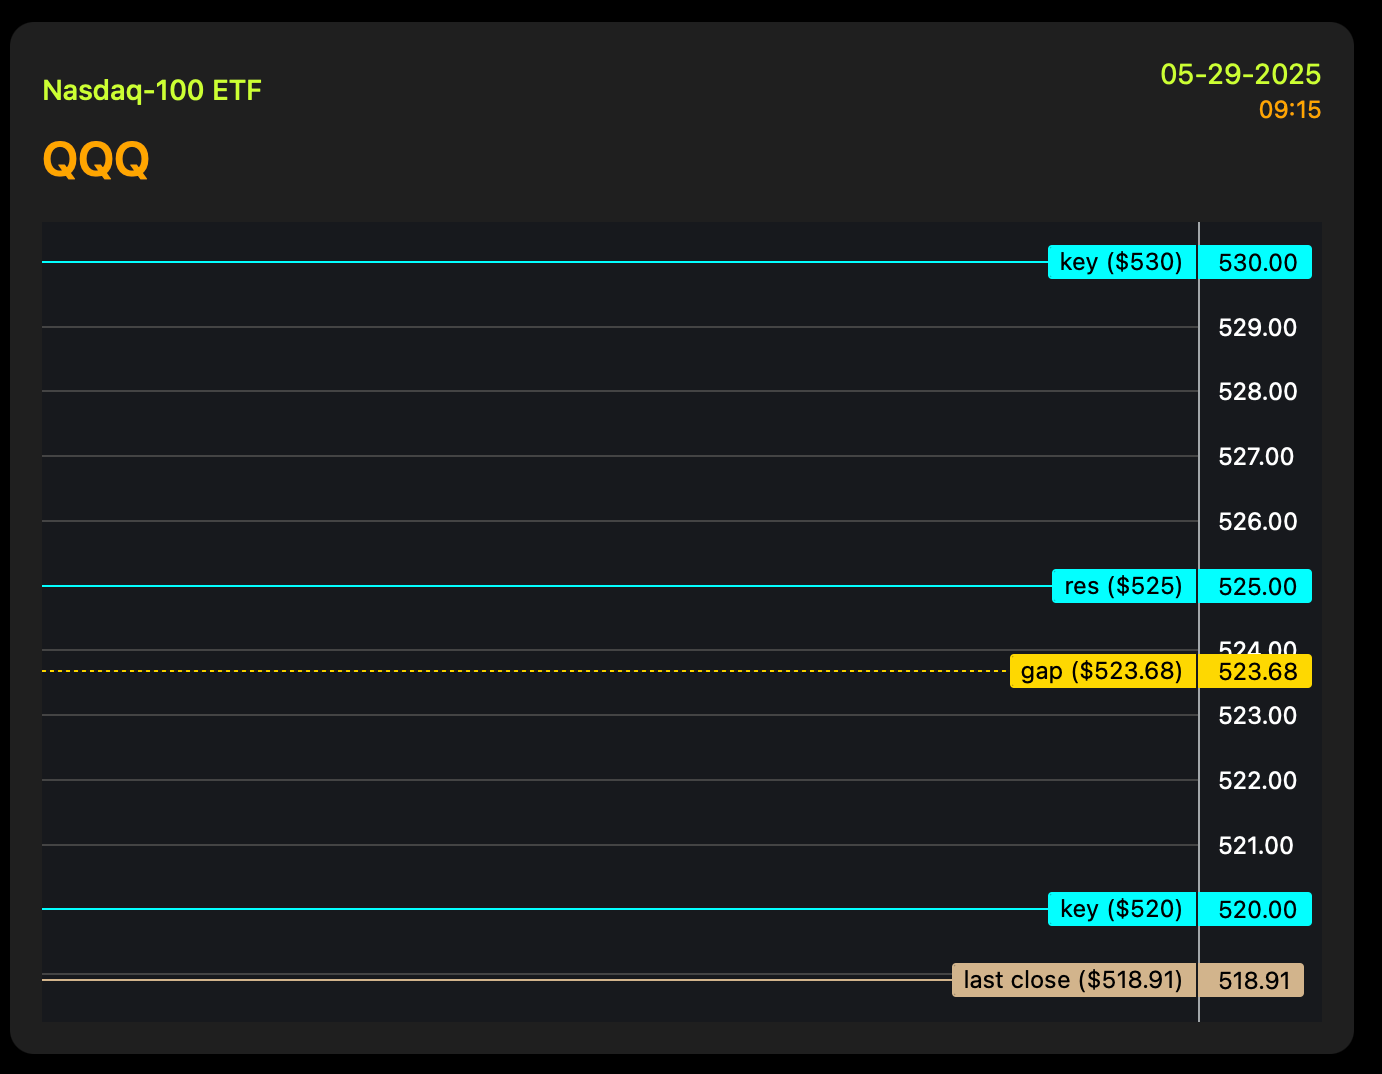
Task: Click the 528.00 axis value
Action: (x=1257, y=392)
